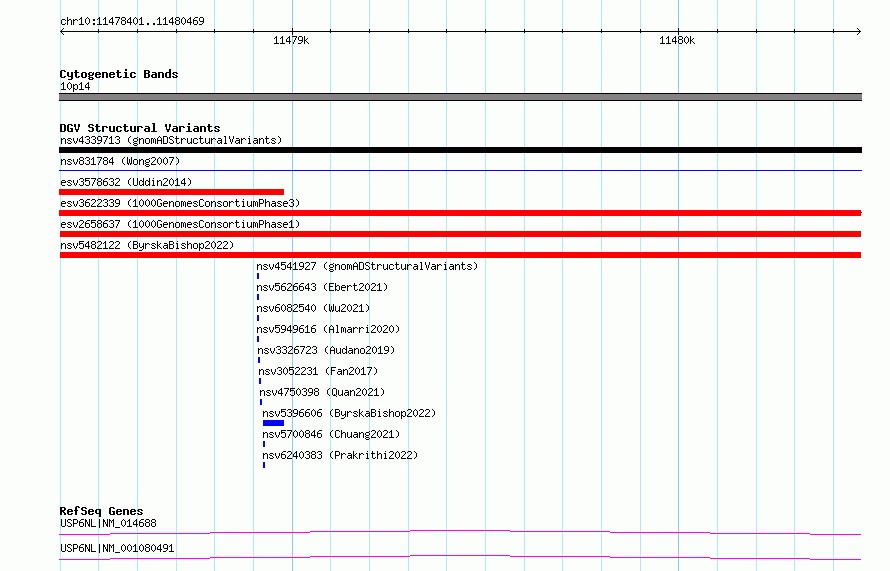Select the 10p14 band label

pyautogui.click(x=75, y=86)
